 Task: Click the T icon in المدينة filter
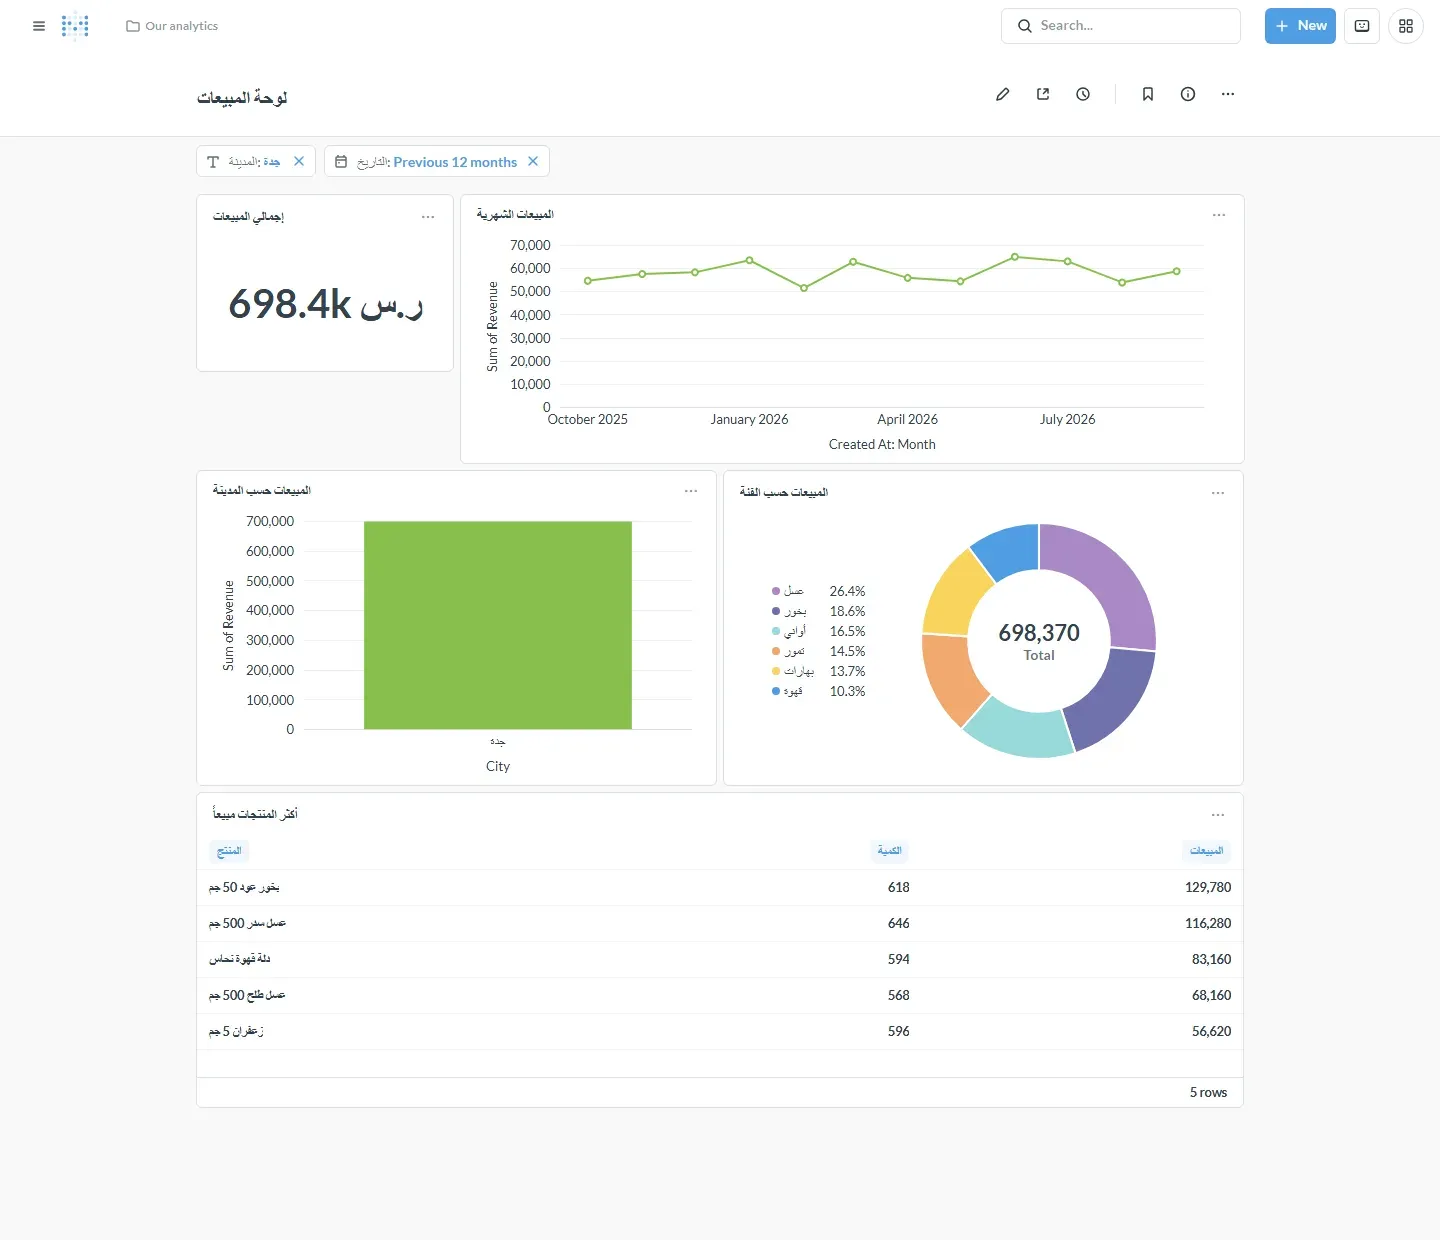213,162
